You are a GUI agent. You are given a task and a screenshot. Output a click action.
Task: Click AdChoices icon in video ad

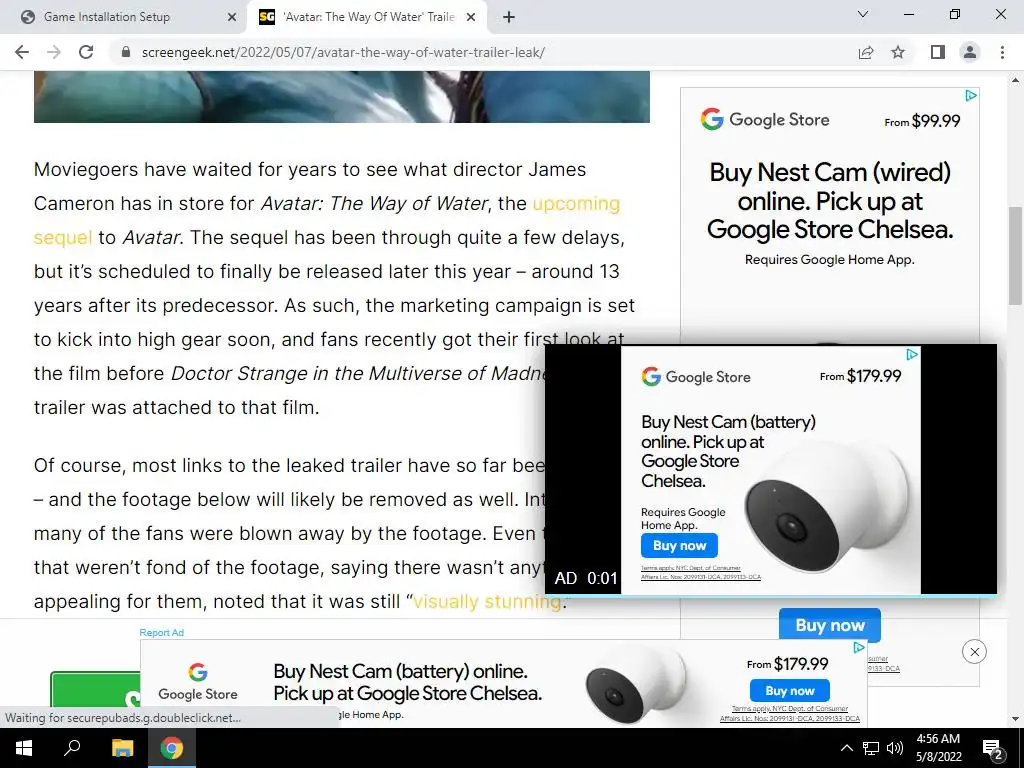(912, 355)
